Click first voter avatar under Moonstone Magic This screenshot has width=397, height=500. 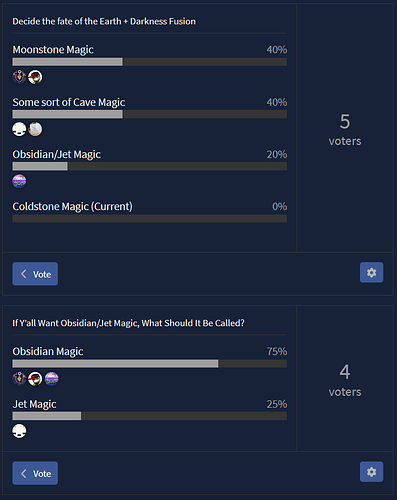pos(19,77)
